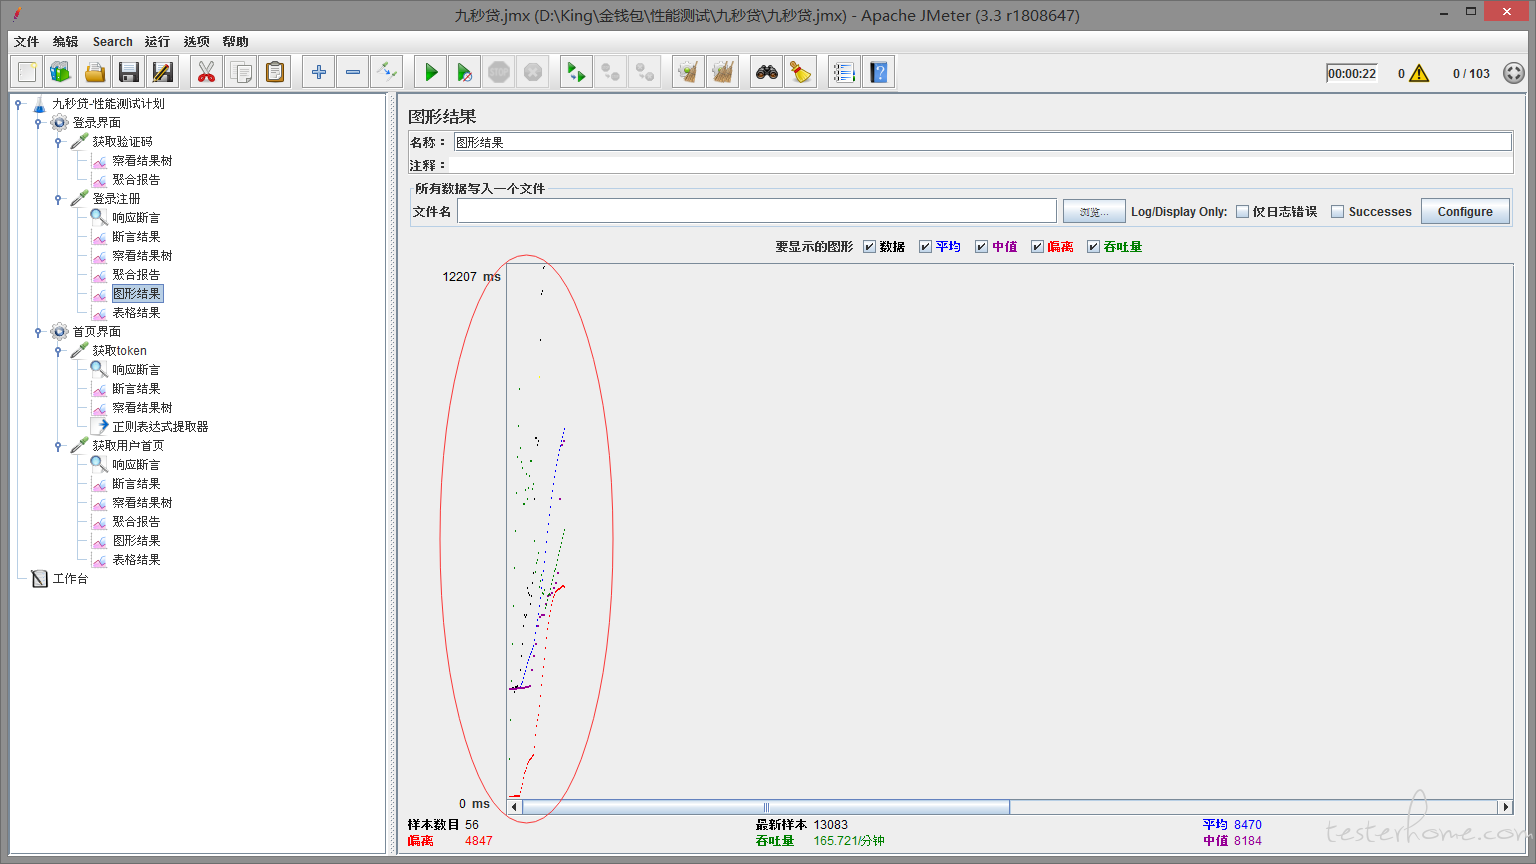Collapse the 登录界面 thread group node
This screenshot has width=1536, height=864.
pos(38,123)
